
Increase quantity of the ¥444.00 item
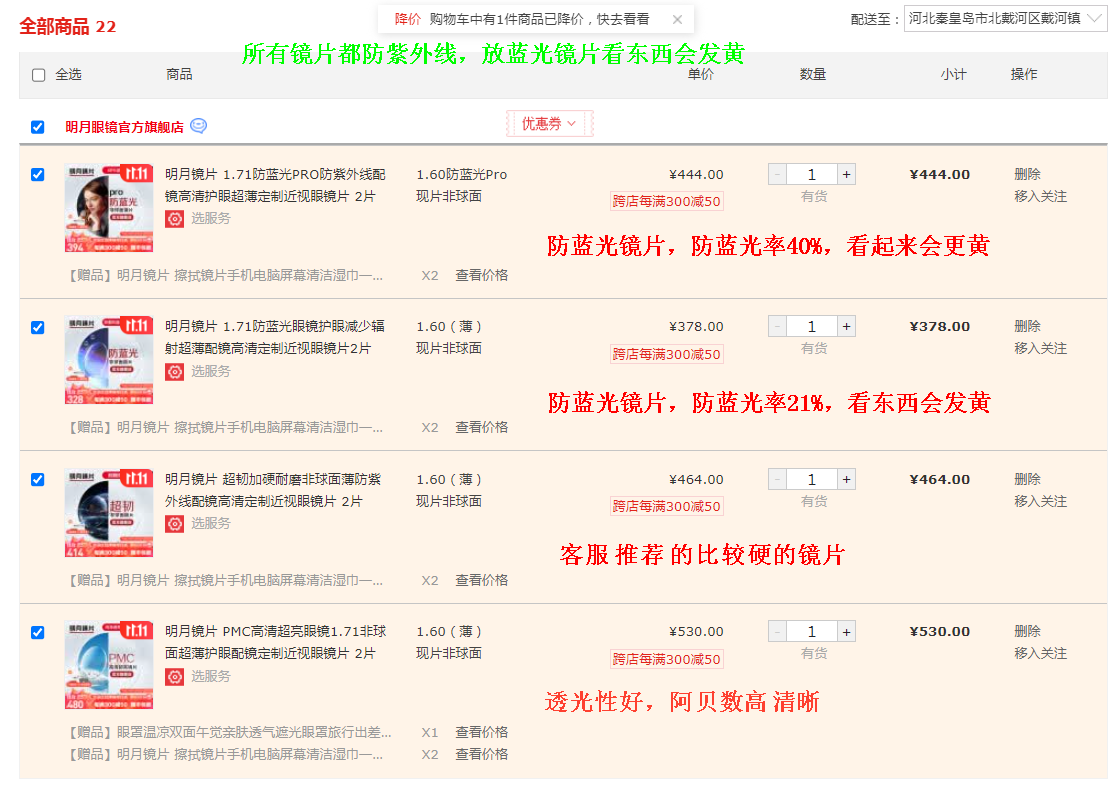pyautogui.click(x=846, y=175)
